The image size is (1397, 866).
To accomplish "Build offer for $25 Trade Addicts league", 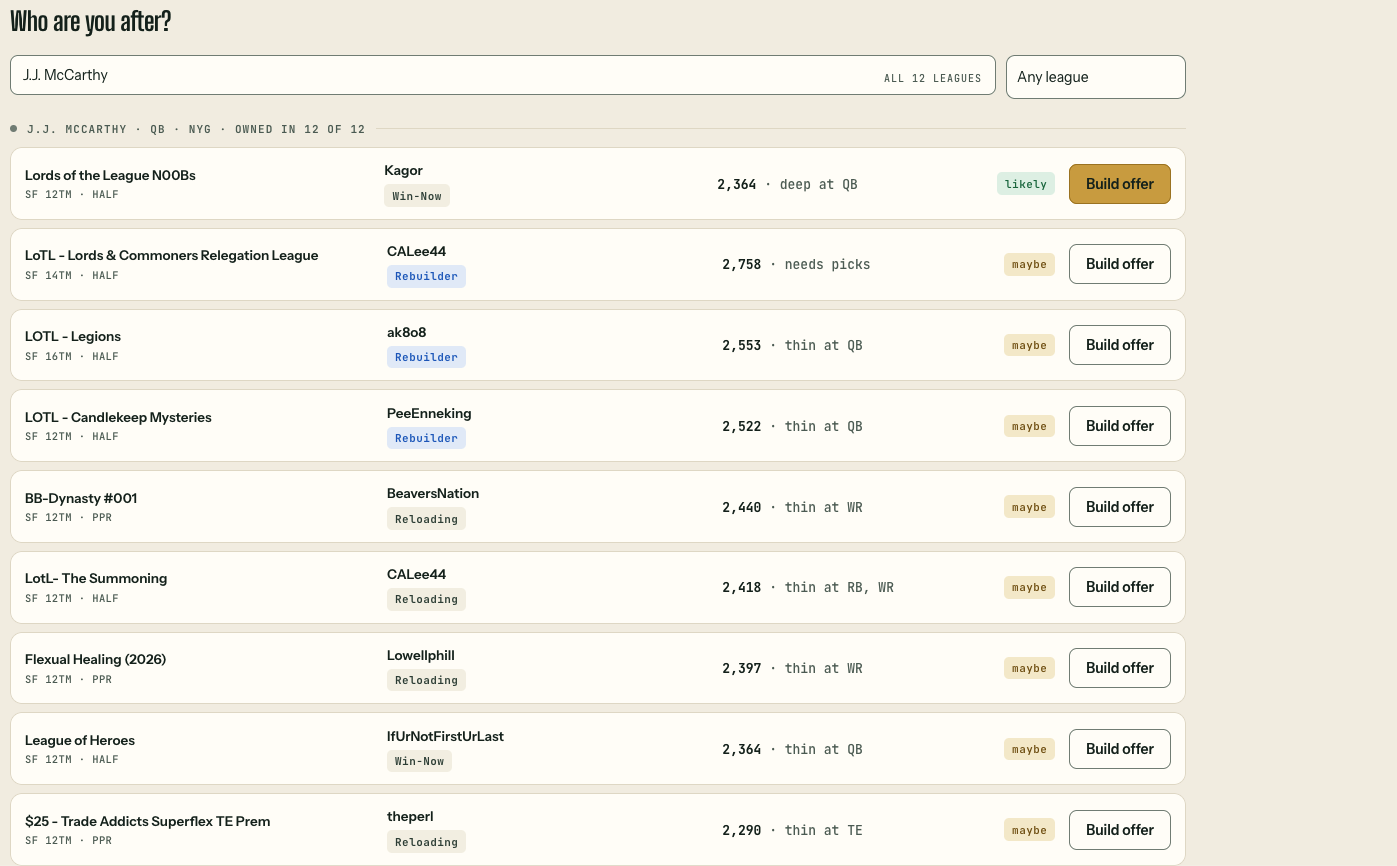I will tap(1119, 830).
